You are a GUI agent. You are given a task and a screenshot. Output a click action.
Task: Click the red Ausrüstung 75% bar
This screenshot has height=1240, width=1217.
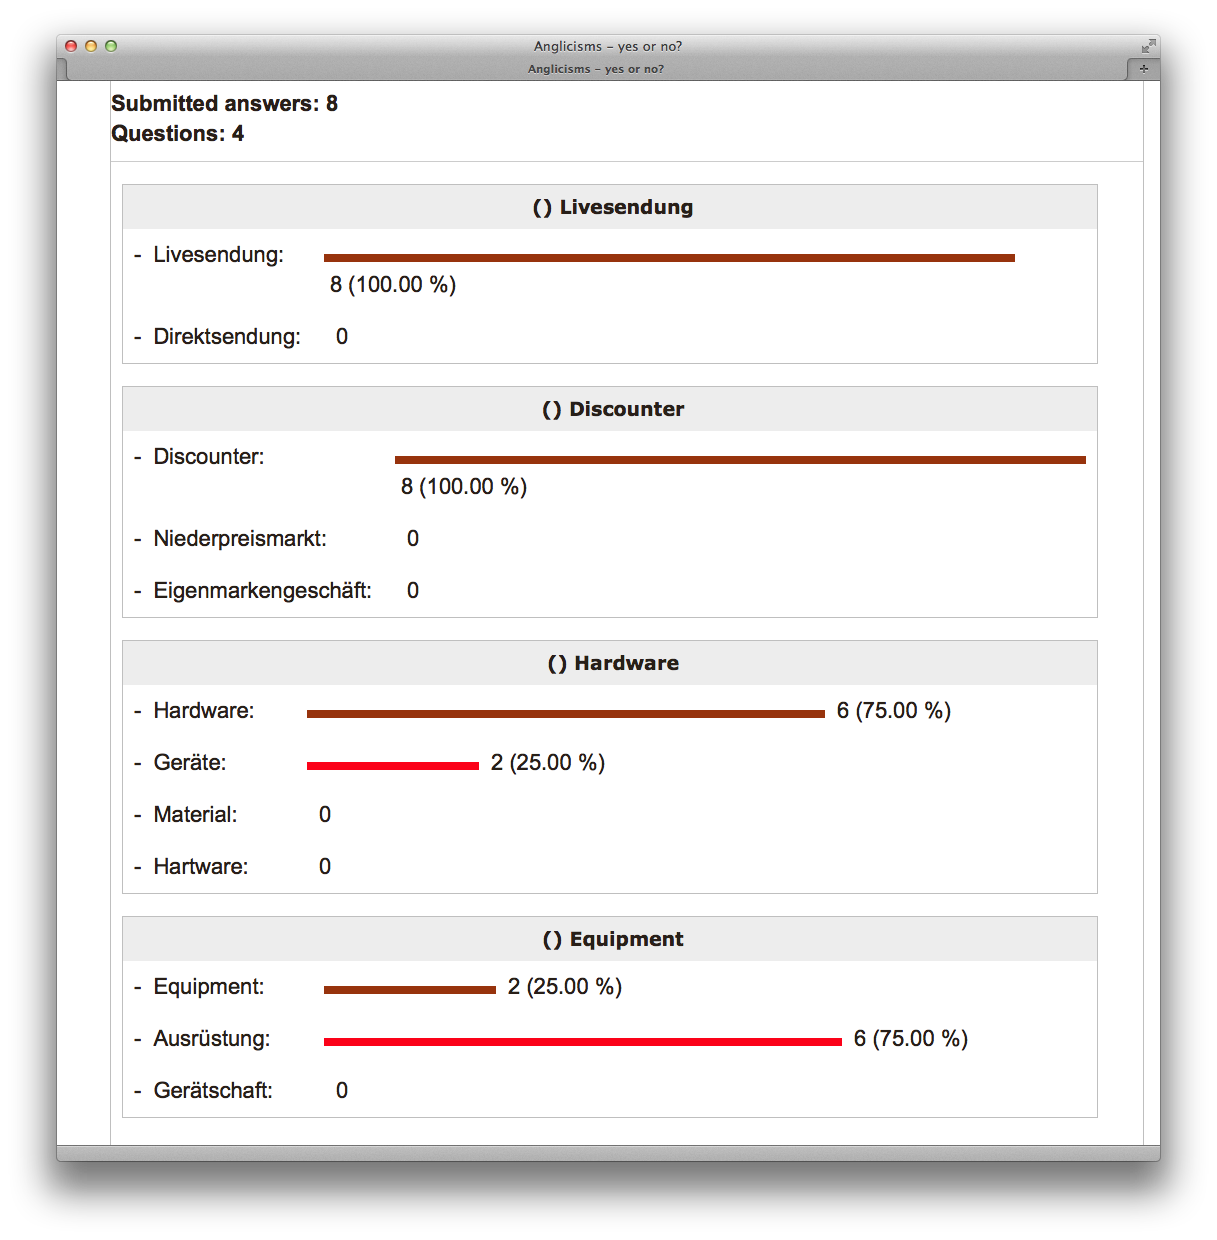(x=582, y=1042)
